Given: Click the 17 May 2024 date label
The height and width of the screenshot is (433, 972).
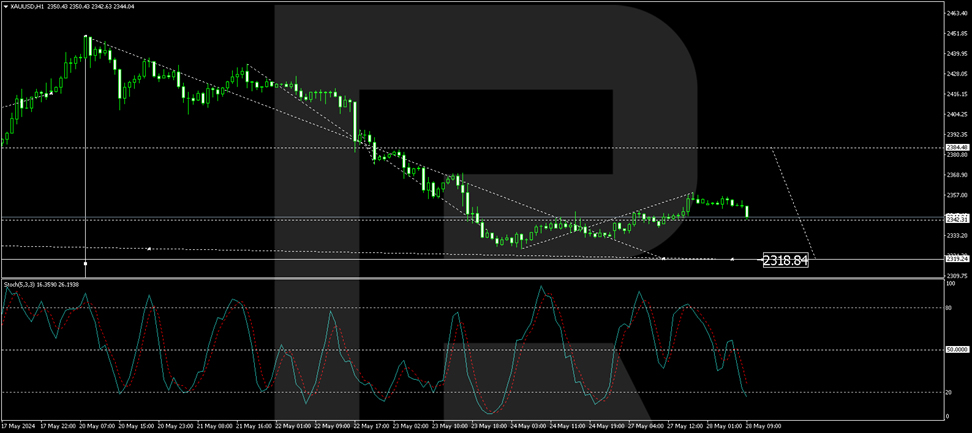Looking at the screenshot, I should click(18, 426).
